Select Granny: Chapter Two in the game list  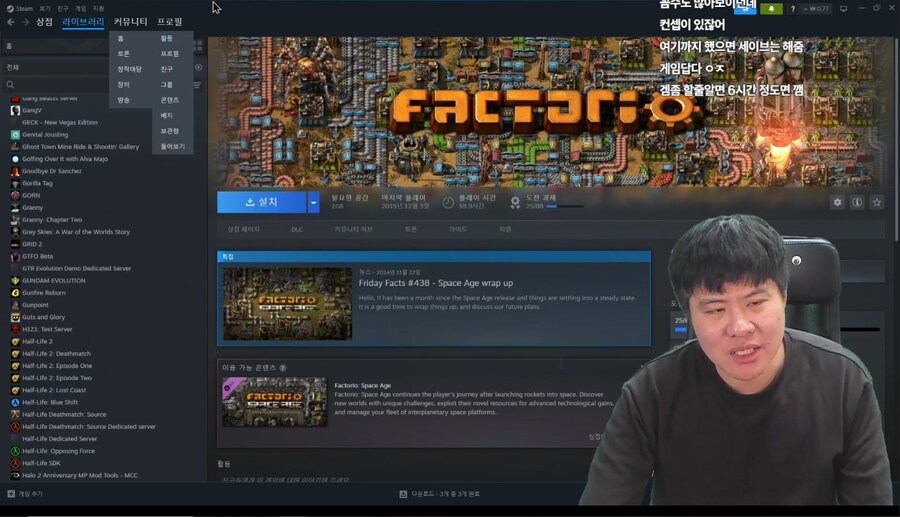coord(52,220)
